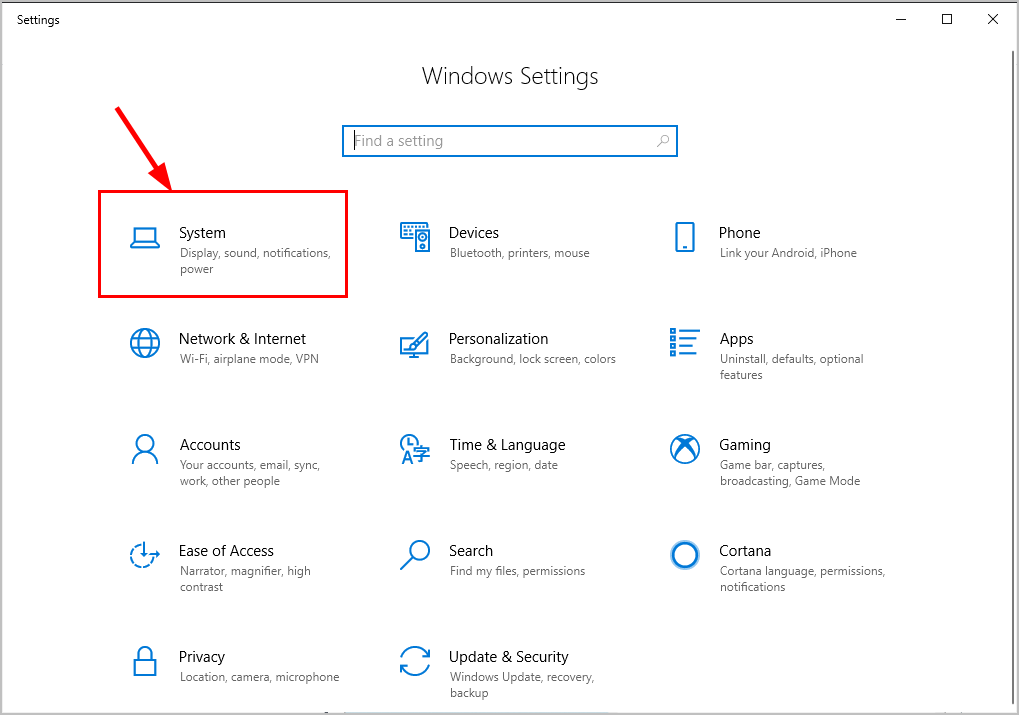Select the Search category title
Screen dimensions: 1019x715
coord(471,551)
